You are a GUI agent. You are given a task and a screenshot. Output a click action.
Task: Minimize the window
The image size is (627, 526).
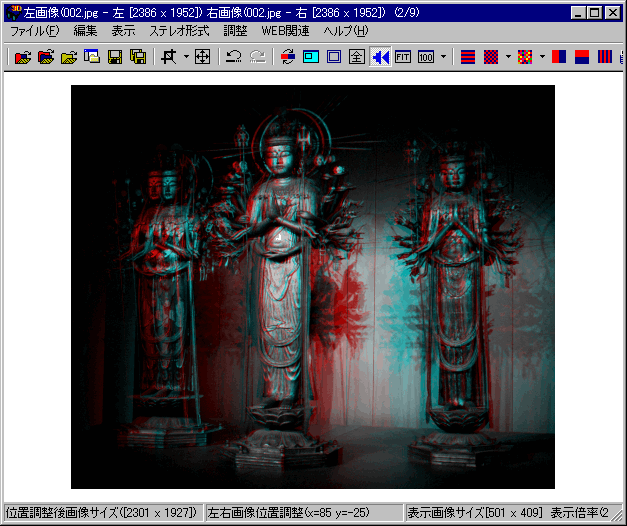pyautogui.click(x=578, y=13)
